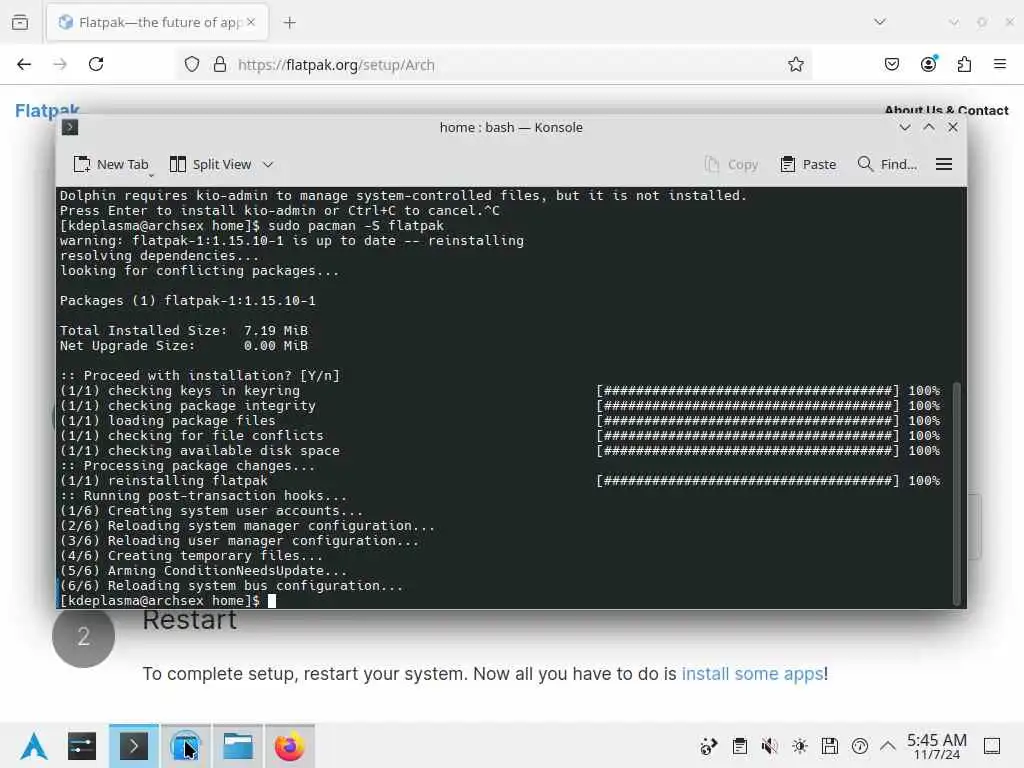The width and height of the screenshot is (1024, 768).
Task: Open the tracking protection shield icon
Action: (x=191, y=64)
